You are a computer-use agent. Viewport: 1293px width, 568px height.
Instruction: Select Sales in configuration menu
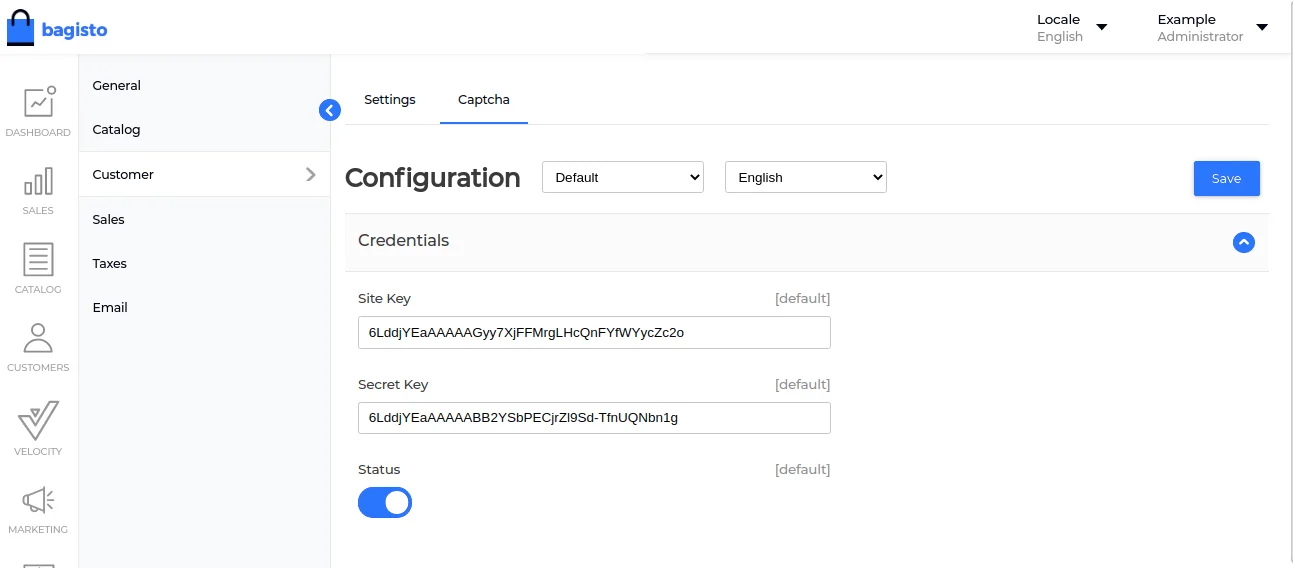[108, 219]
